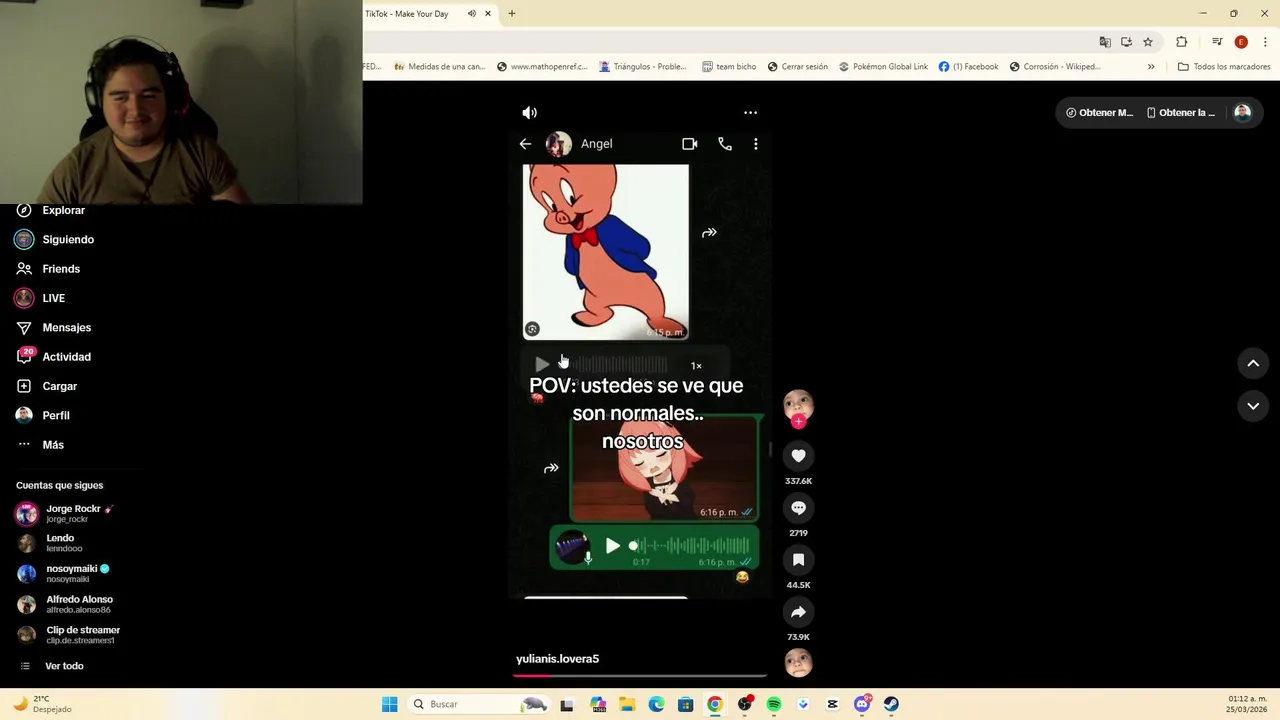1280x720 pixels.
Task: Open a new browser tab
Action: tap(511, 14)
